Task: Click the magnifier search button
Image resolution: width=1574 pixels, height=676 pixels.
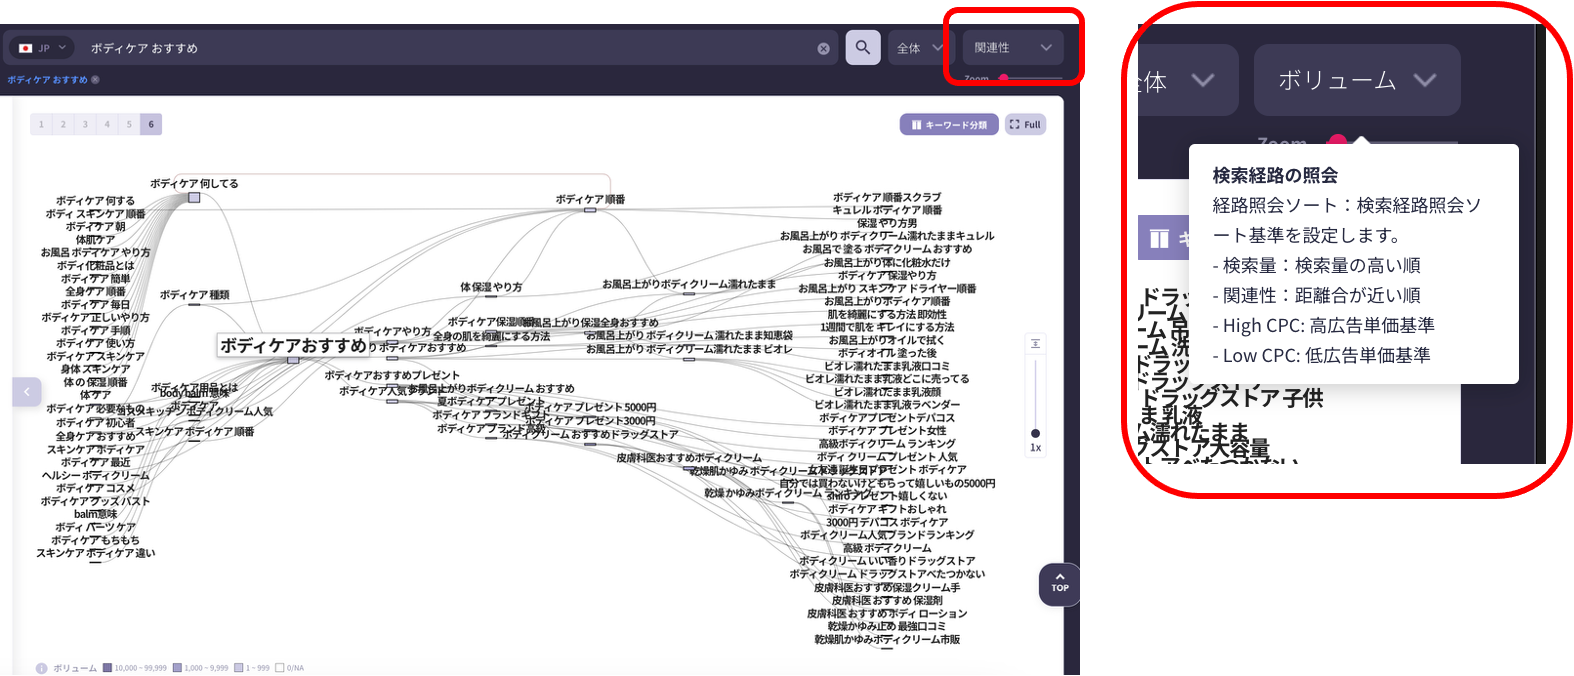Action: click(862, 47)
